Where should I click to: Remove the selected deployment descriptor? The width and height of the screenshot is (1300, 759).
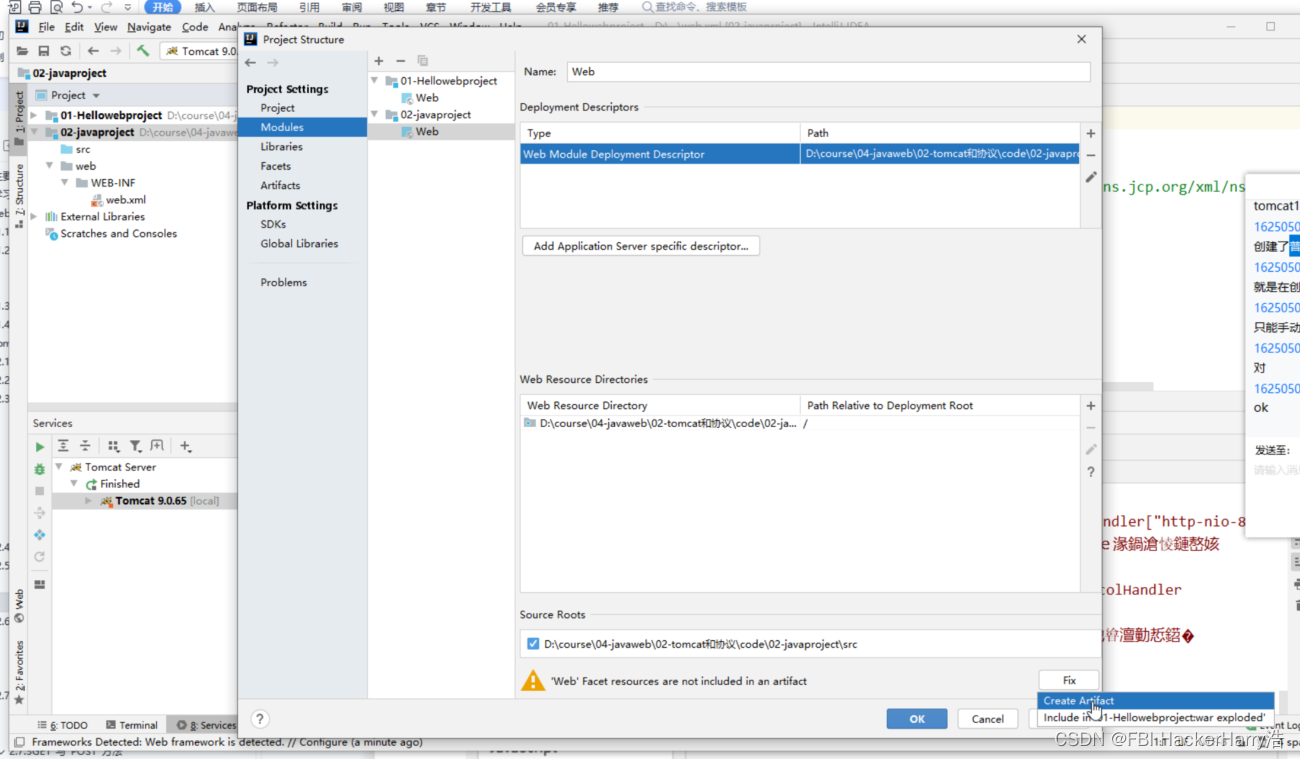(x=1091, y=155)
